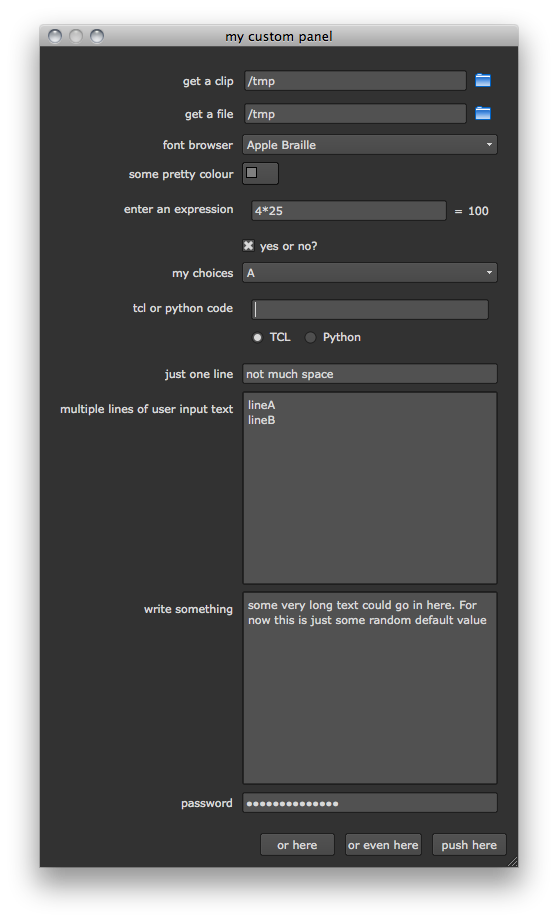Focus the enter an expression field
Image resolution: width=558 pixels, height=922 pixels.
coord(349,211)
